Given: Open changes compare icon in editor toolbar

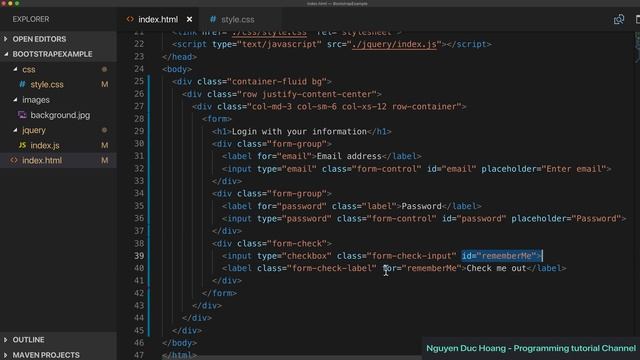Looking at the screenshot, I should click(619, 19).
